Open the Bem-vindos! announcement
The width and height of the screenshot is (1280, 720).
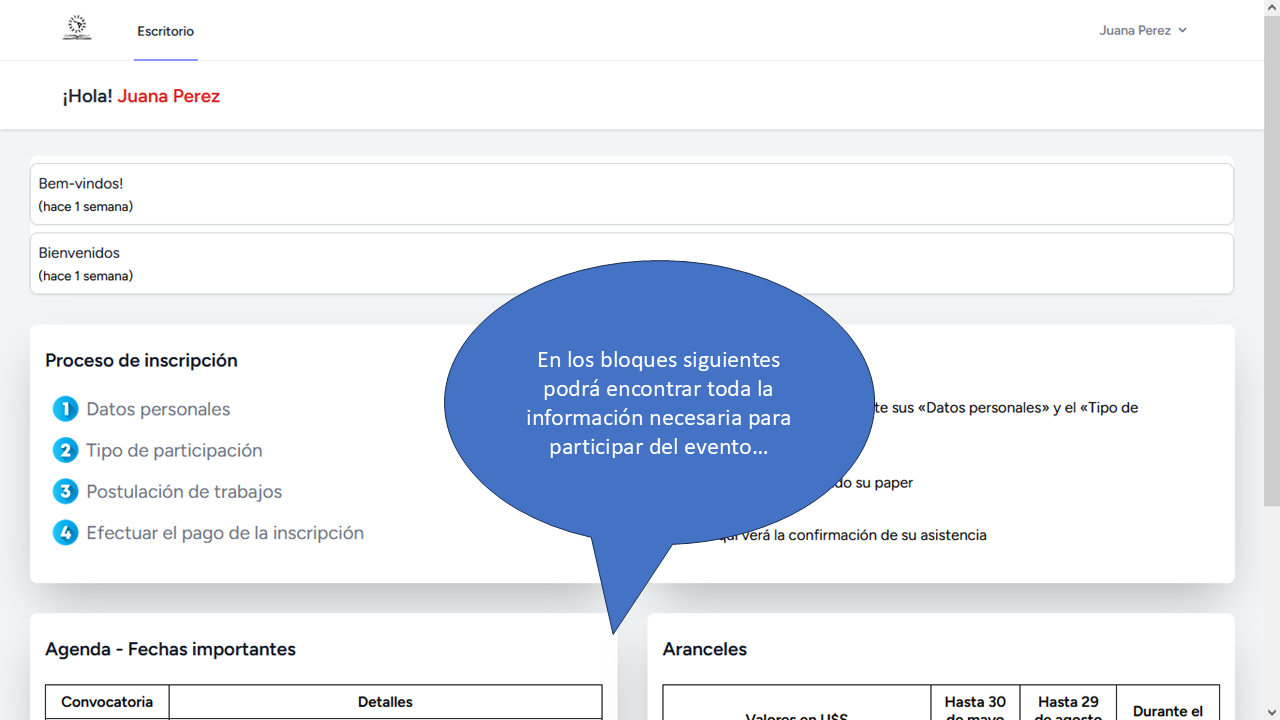click(81, 184)
